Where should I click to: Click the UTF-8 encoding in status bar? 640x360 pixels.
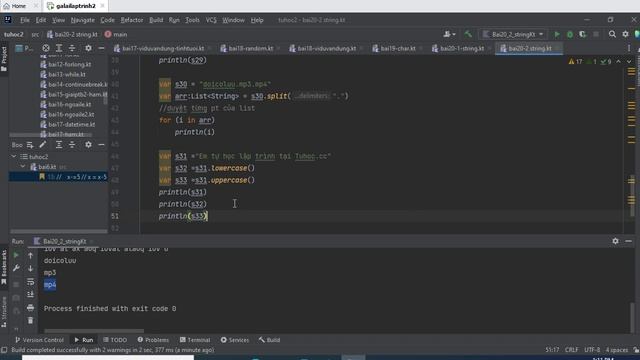(x=592, y=350)
